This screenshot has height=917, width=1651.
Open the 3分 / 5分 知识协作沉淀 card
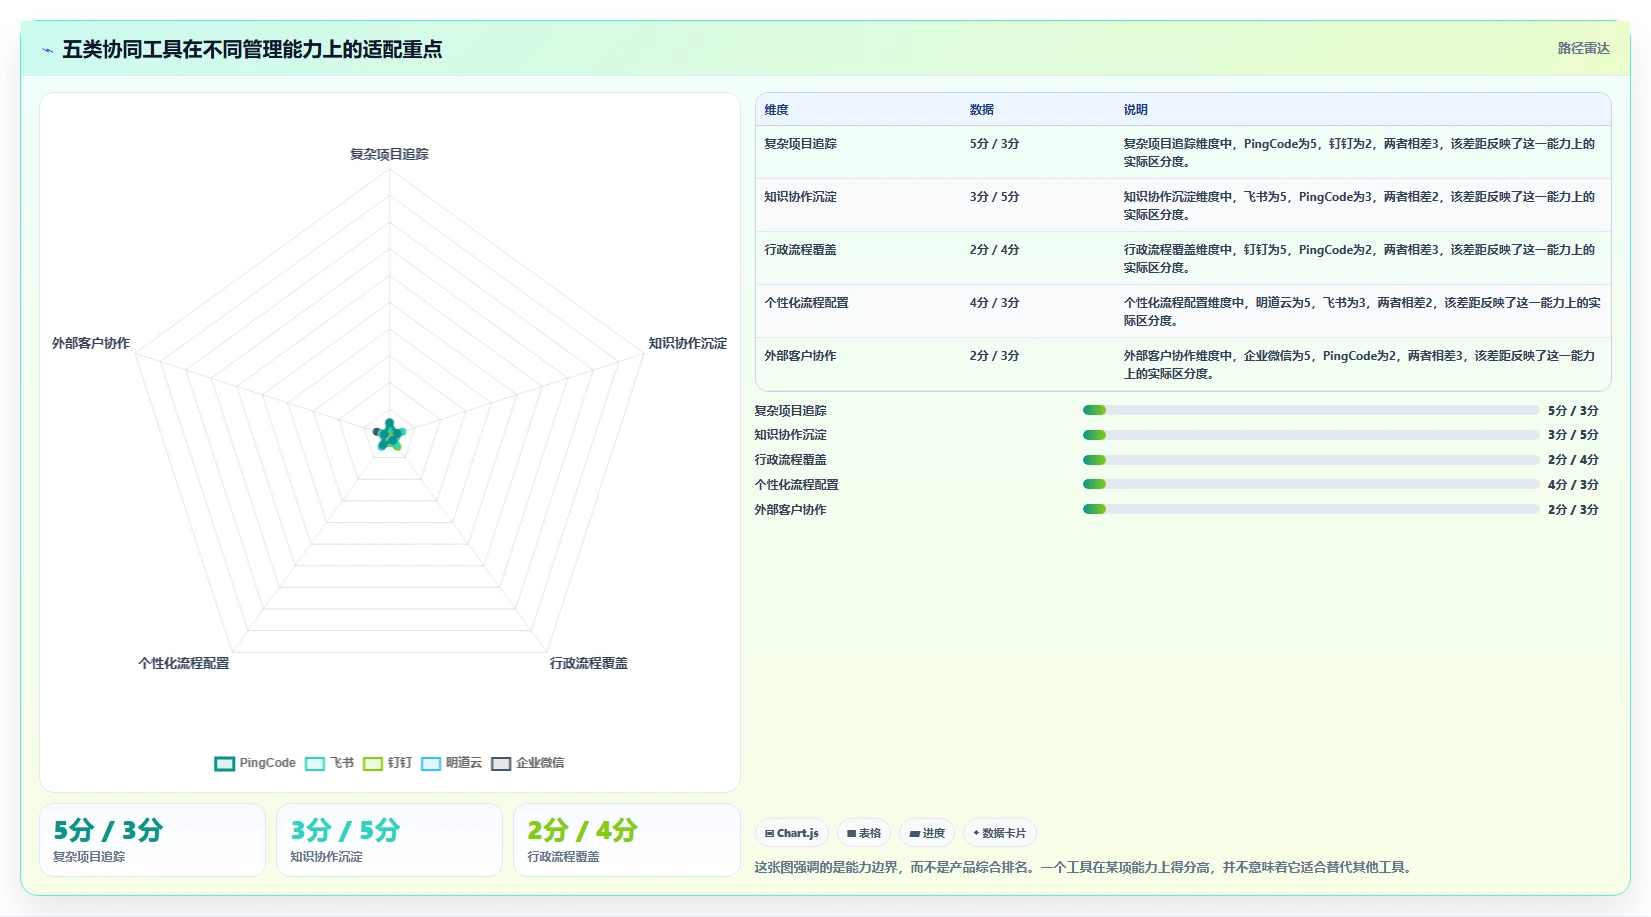pos(389,840)
